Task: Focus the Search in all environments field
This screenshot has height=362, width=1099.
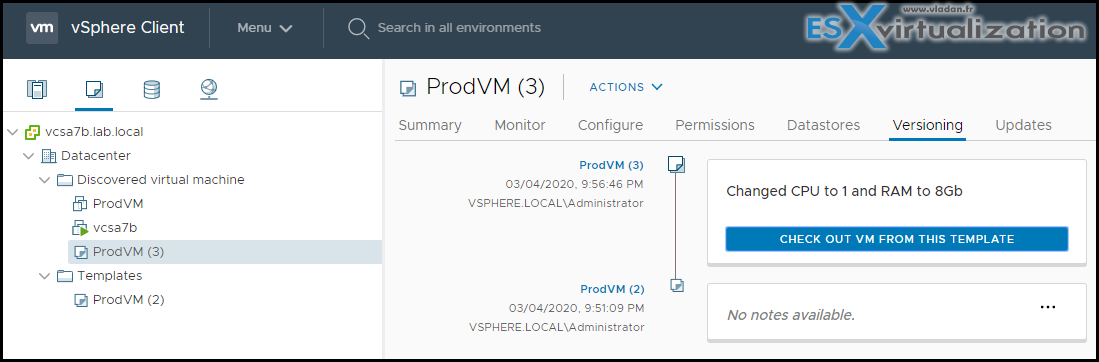Action: coord(459,28)
